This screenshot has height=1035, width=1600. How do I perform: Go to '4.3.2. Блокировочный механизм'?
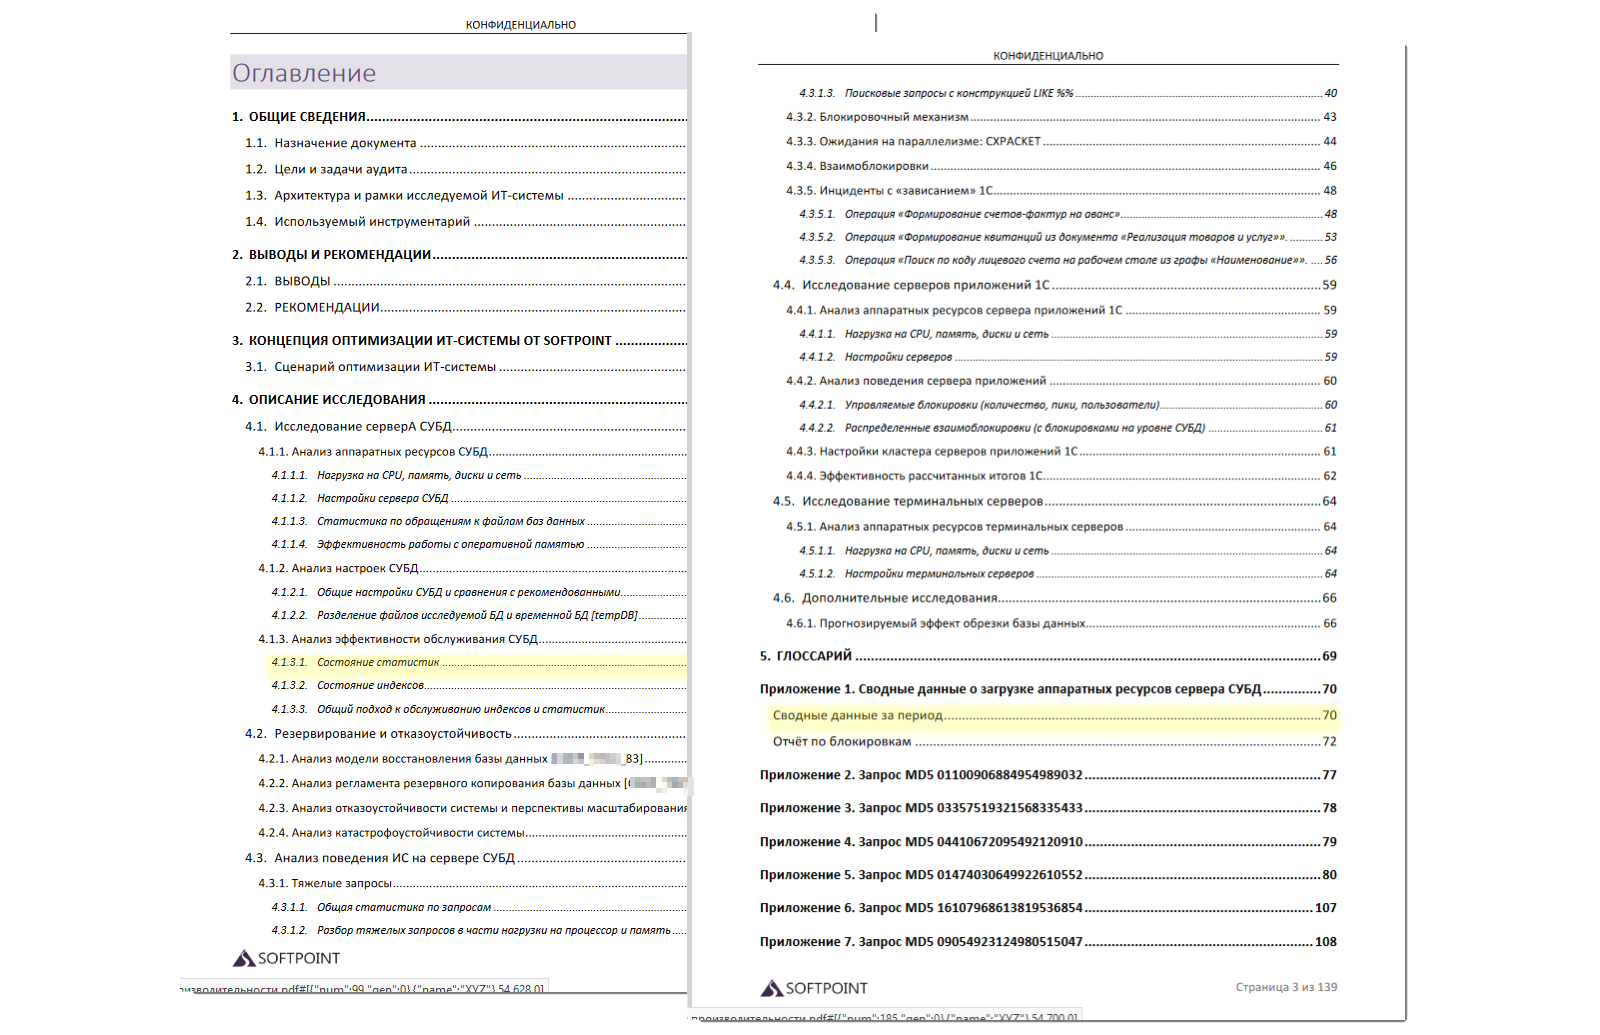(1061, 117)
